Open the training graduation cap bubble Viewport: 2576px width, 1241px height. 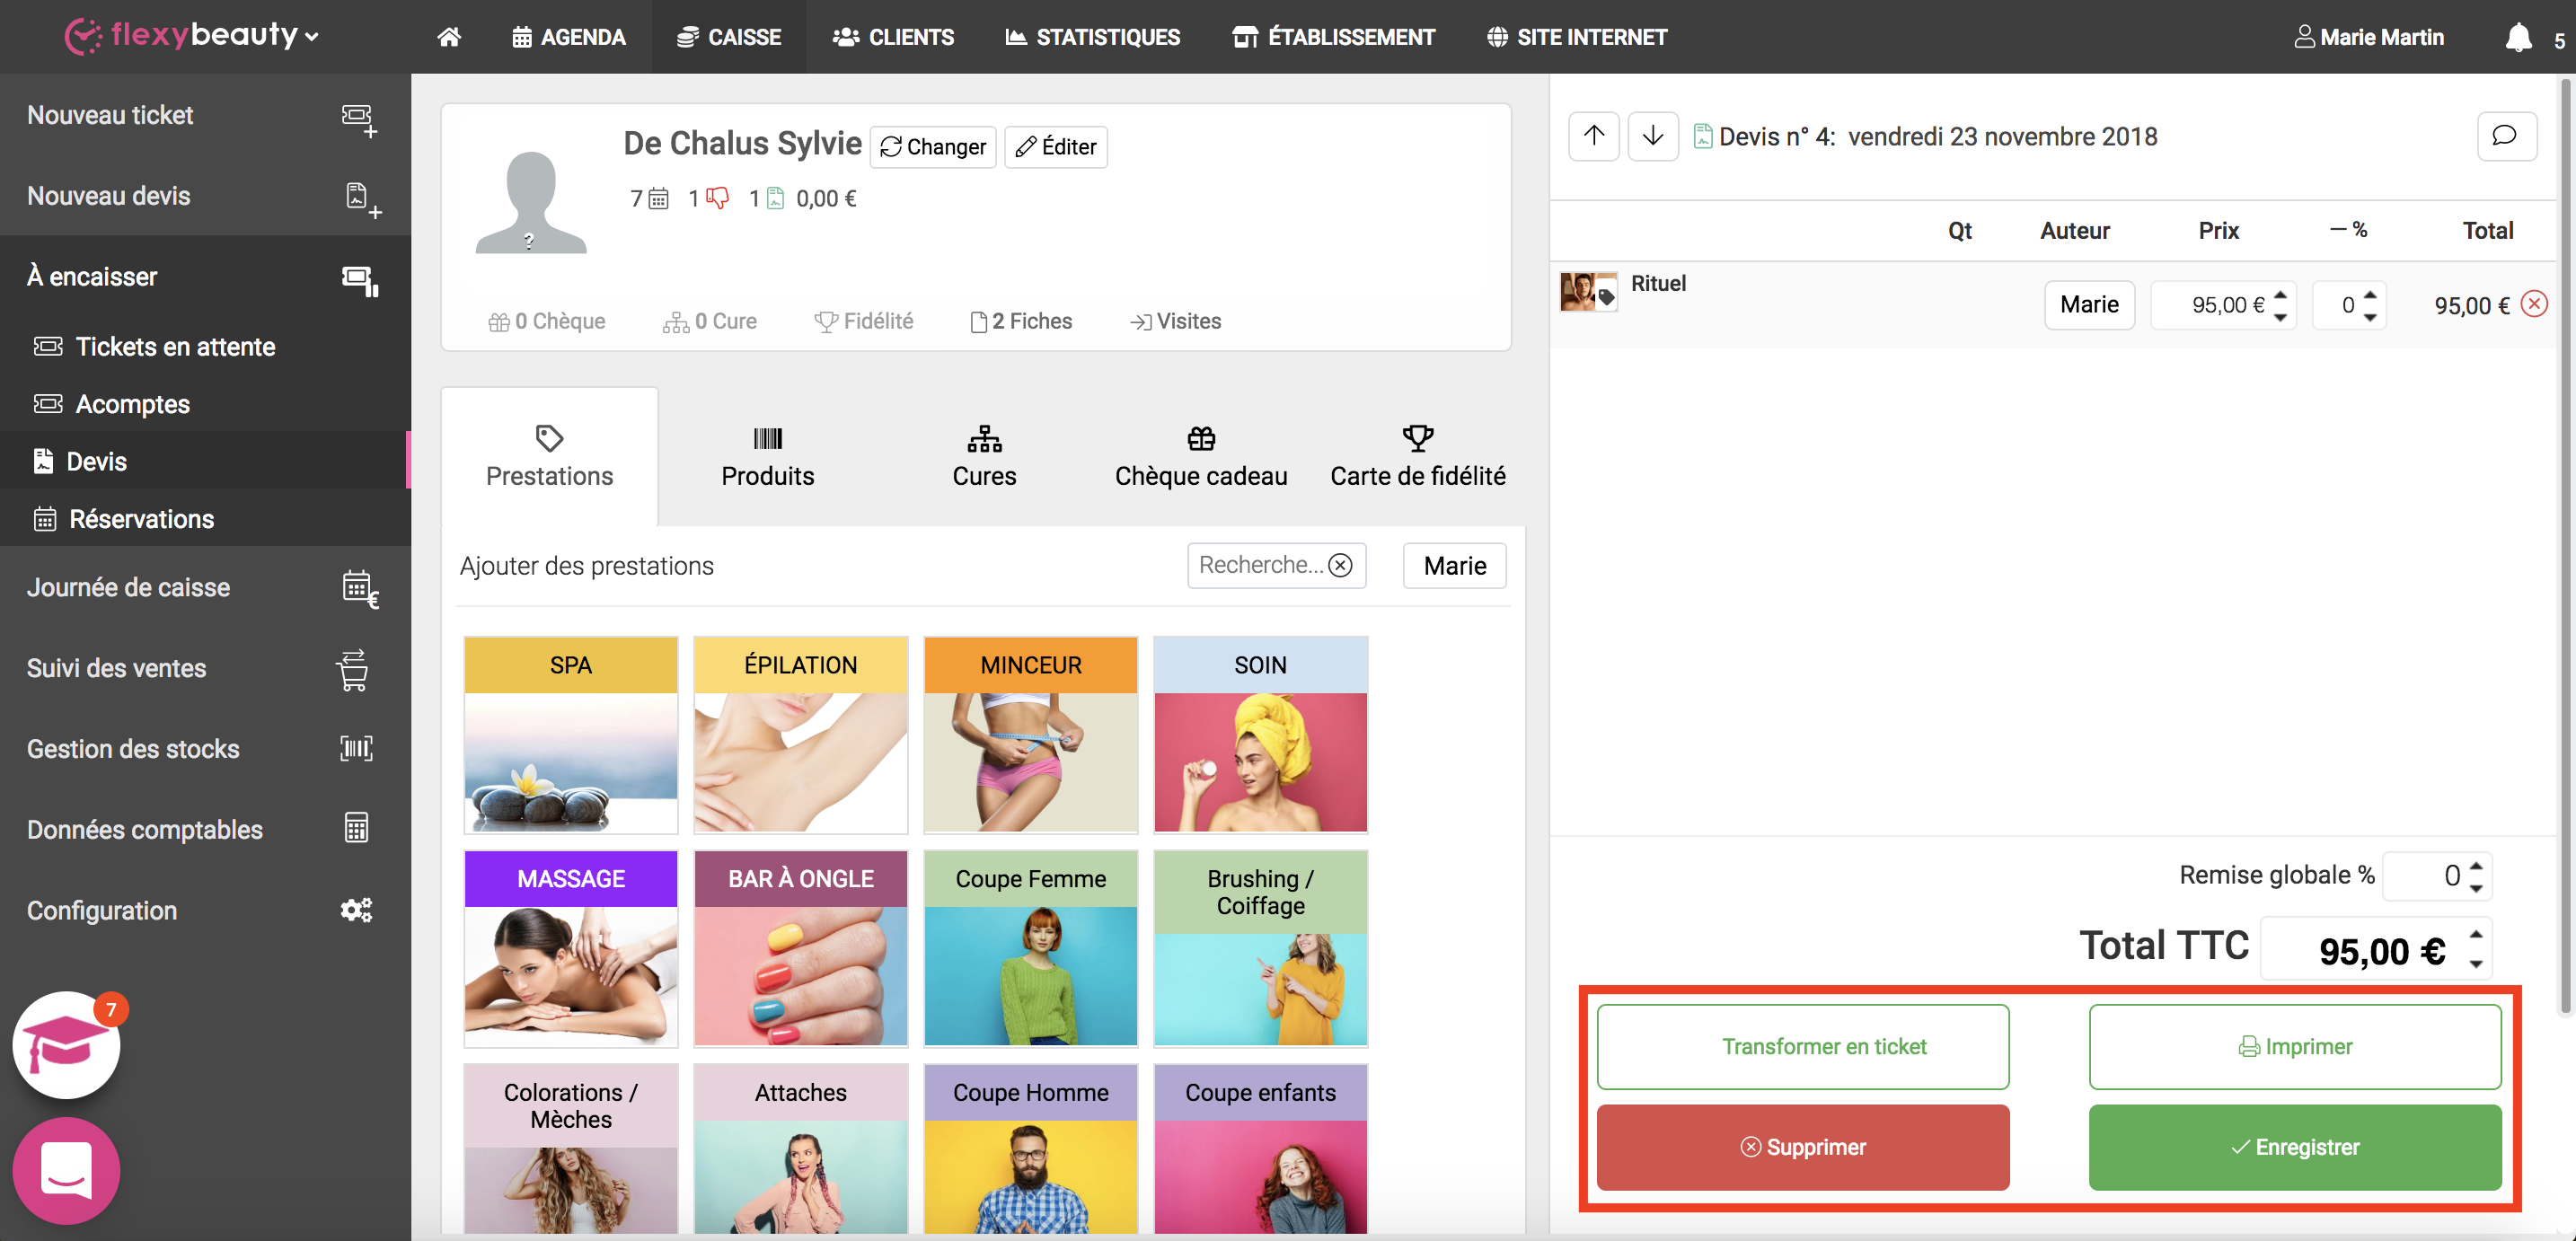tap(66, 1044)
